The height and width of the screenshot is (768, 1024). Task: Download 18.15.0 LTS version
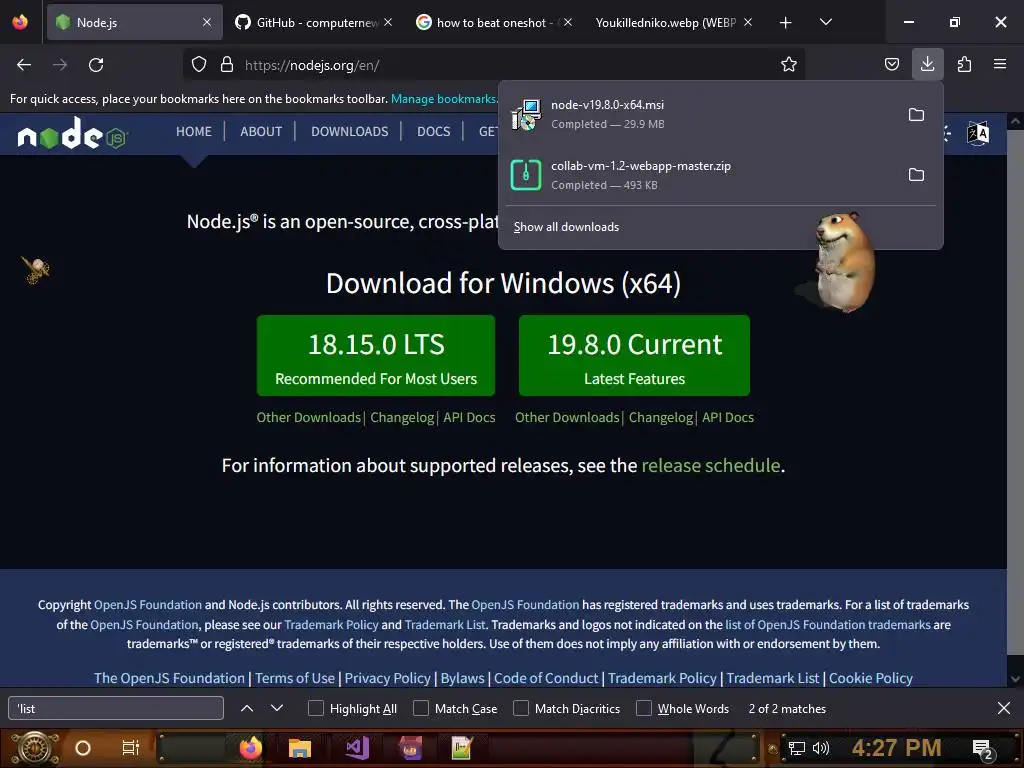point(376,355)
